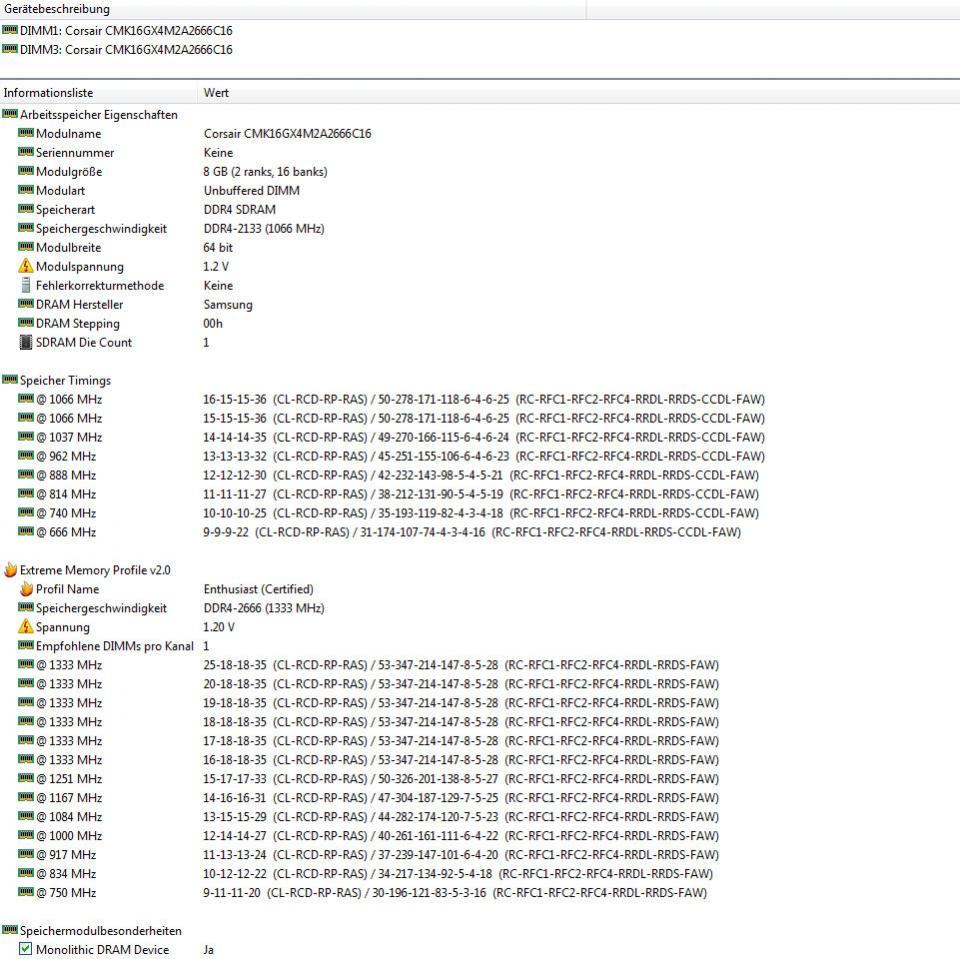Image resolution: width=960 pixels, height=959 pixels.
Task: Click the Informationsliste column header
Action: [99, 92]
